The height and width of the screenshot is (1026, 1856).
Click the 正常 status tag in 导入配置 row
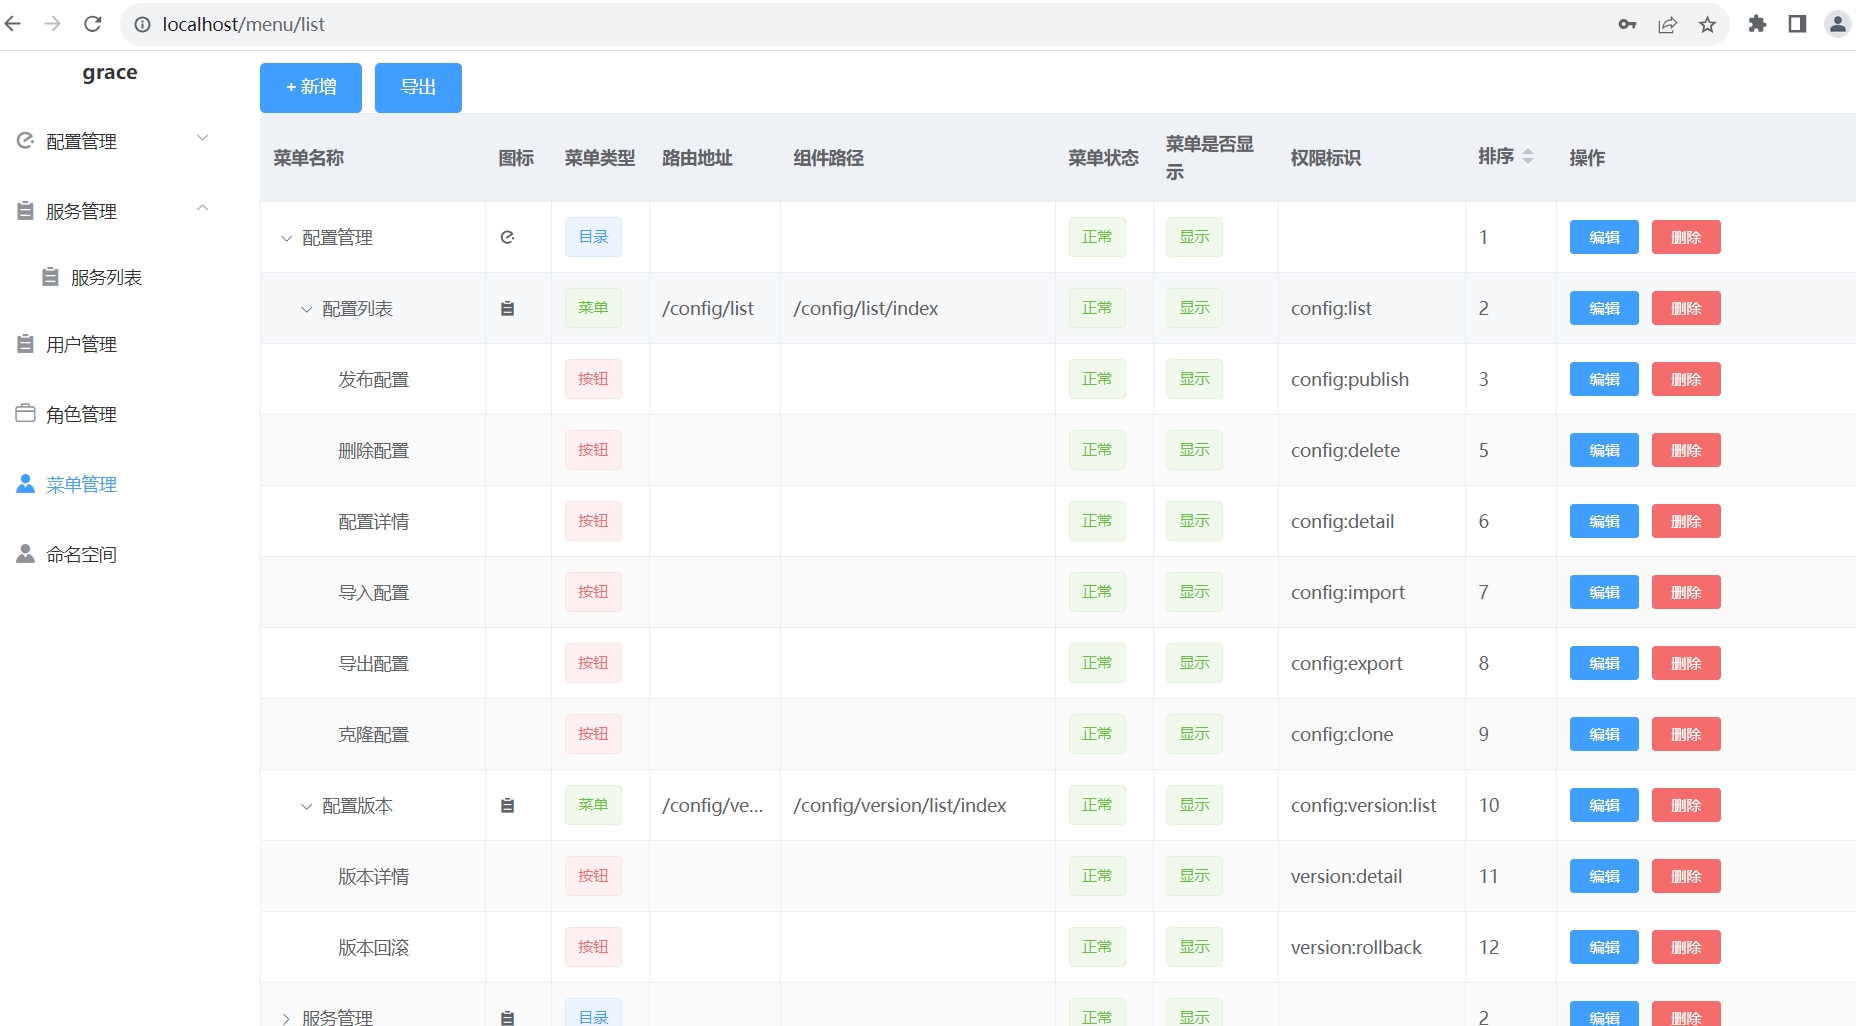[1097, 592]
